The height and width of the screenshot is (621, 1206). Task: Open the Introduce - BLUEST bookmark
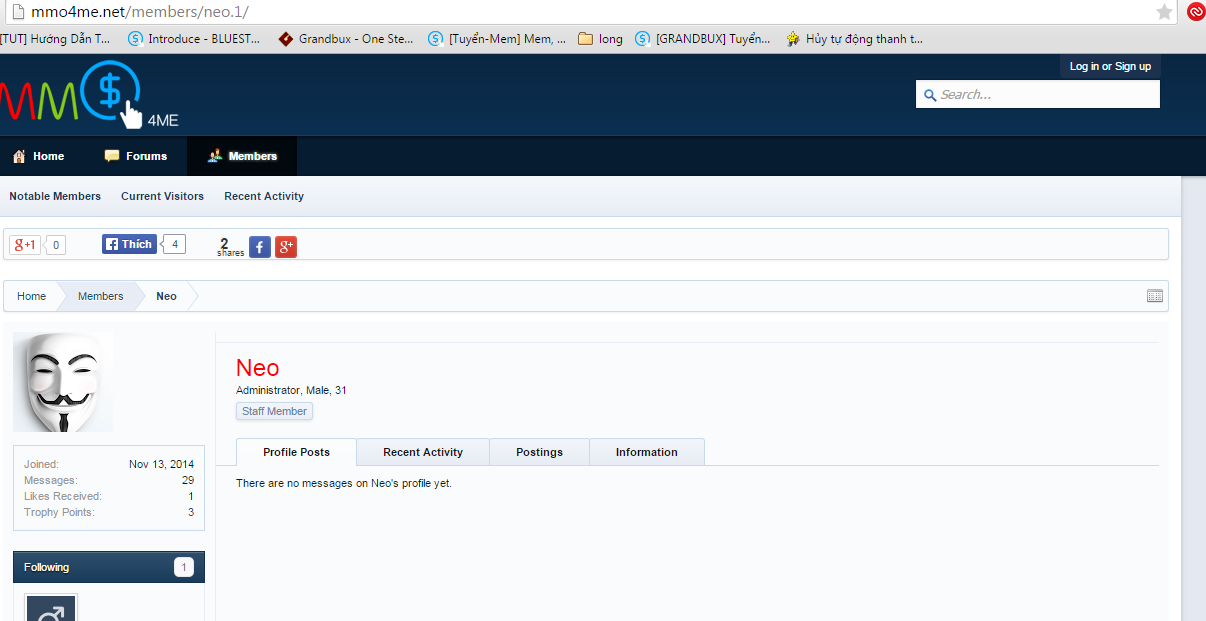pyautogui.click(x=195, y=39)
